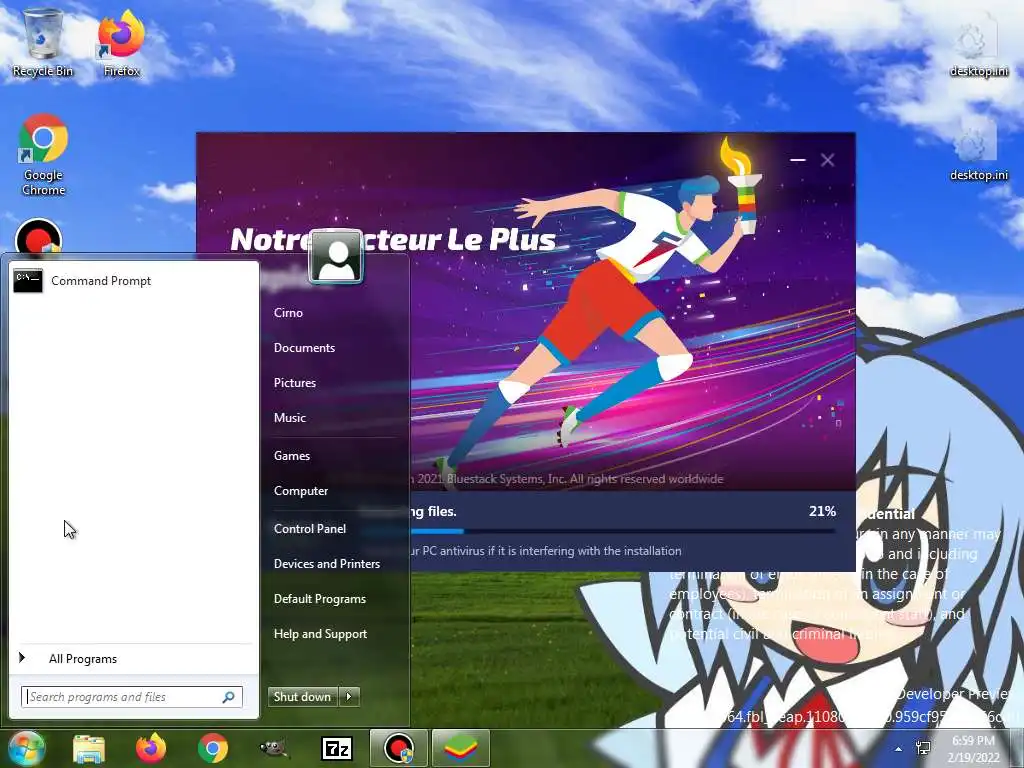This screenshot has width=1024, height=768.
Task: Open Computer from the Start menu
Action: [x=300, y=491]
